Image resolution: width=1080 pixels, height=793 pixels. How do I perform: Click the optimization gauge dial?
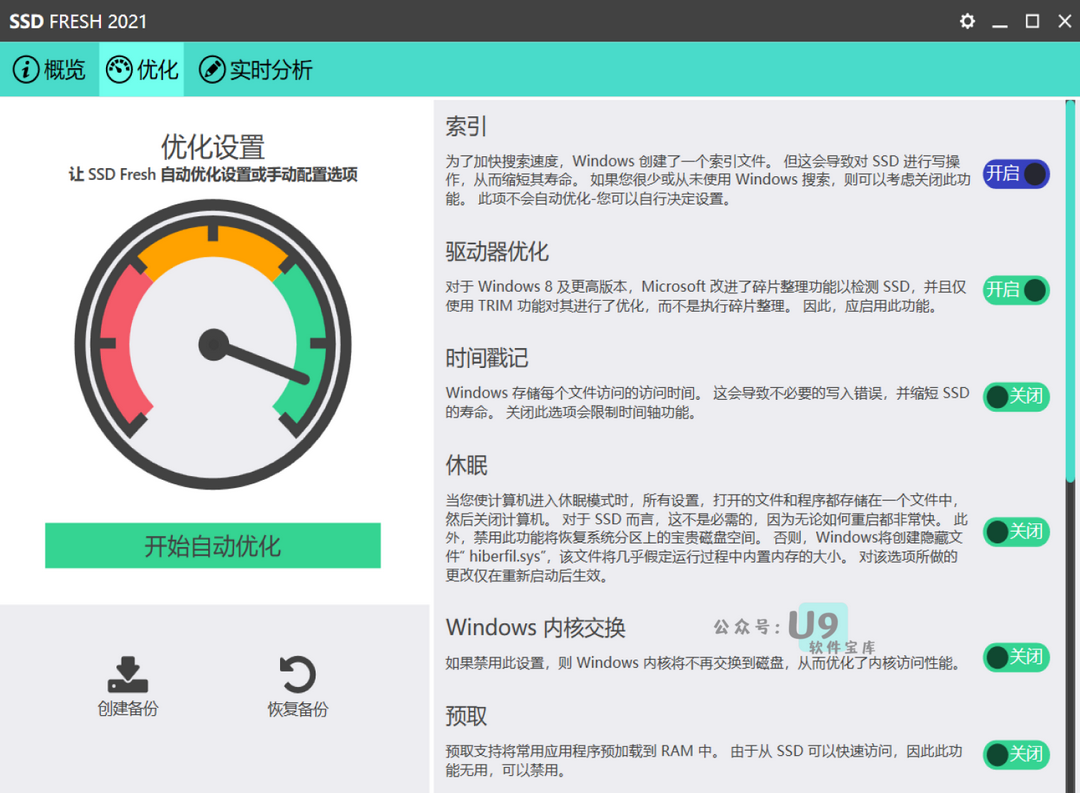tap(213, 344)
